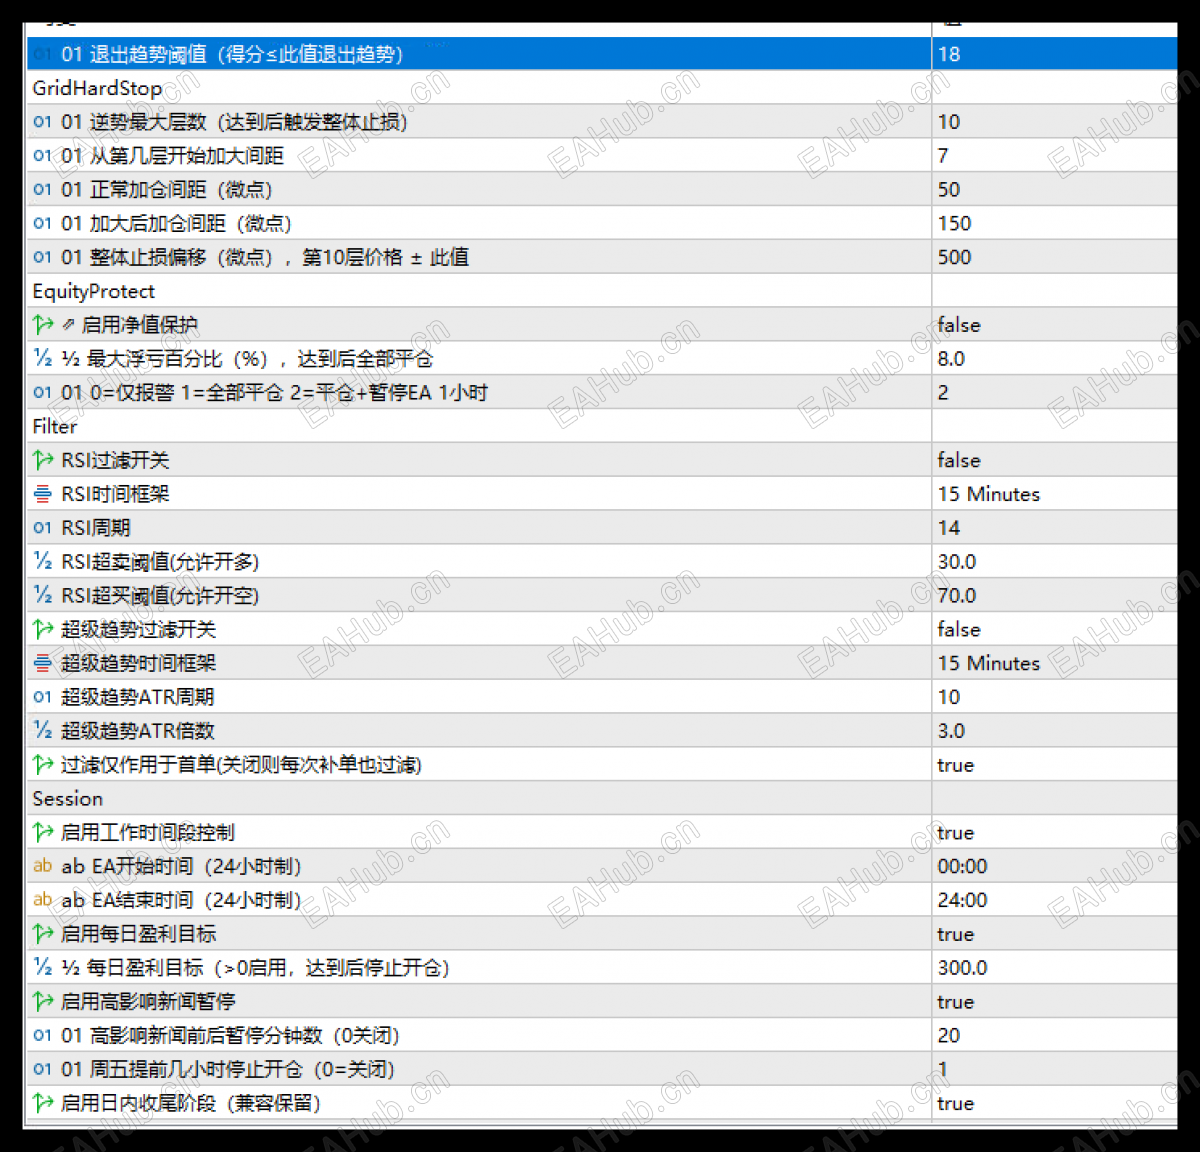Click the integer icon beside 整体止损偏移

[42, 258]
